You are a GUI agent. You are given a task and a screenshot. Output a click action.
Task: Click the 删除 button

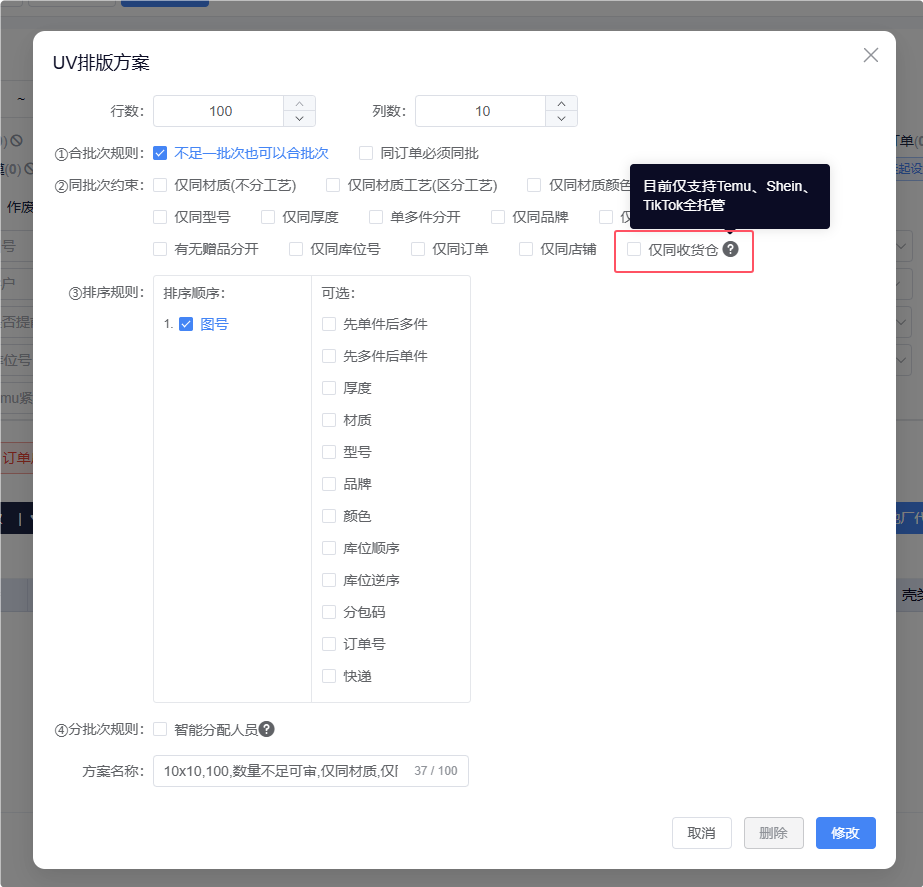[773, 833]
